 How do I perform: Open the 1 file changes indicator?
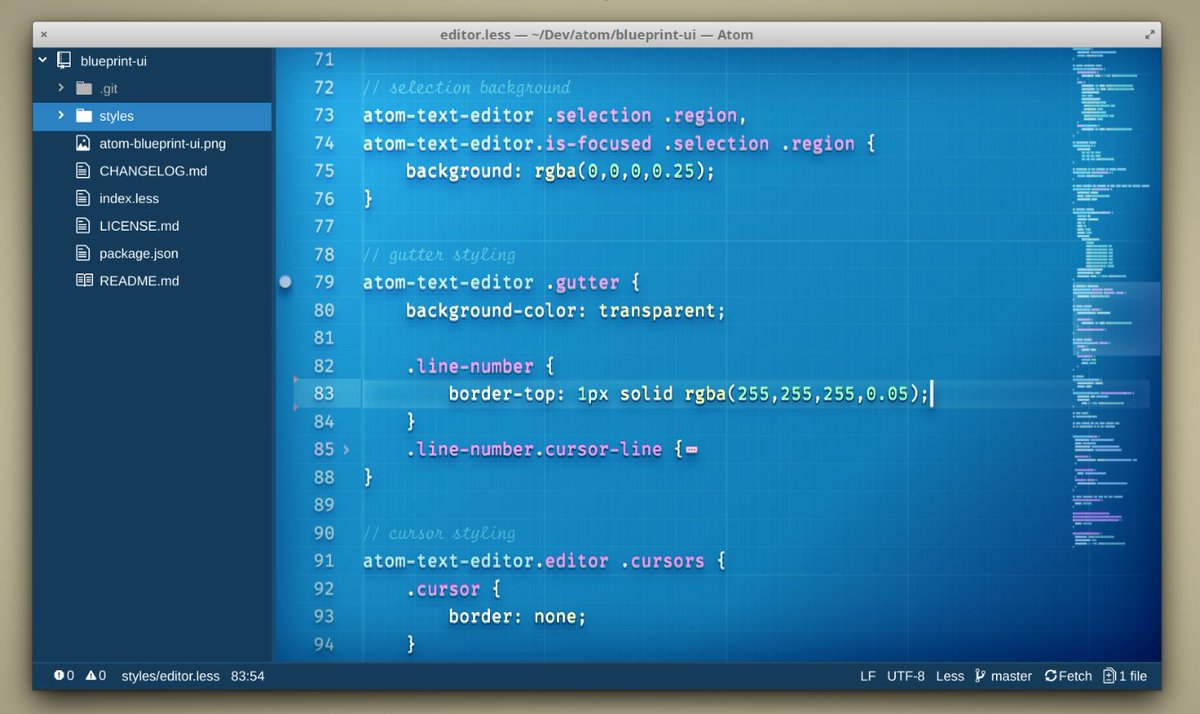tap(1124, 676)
